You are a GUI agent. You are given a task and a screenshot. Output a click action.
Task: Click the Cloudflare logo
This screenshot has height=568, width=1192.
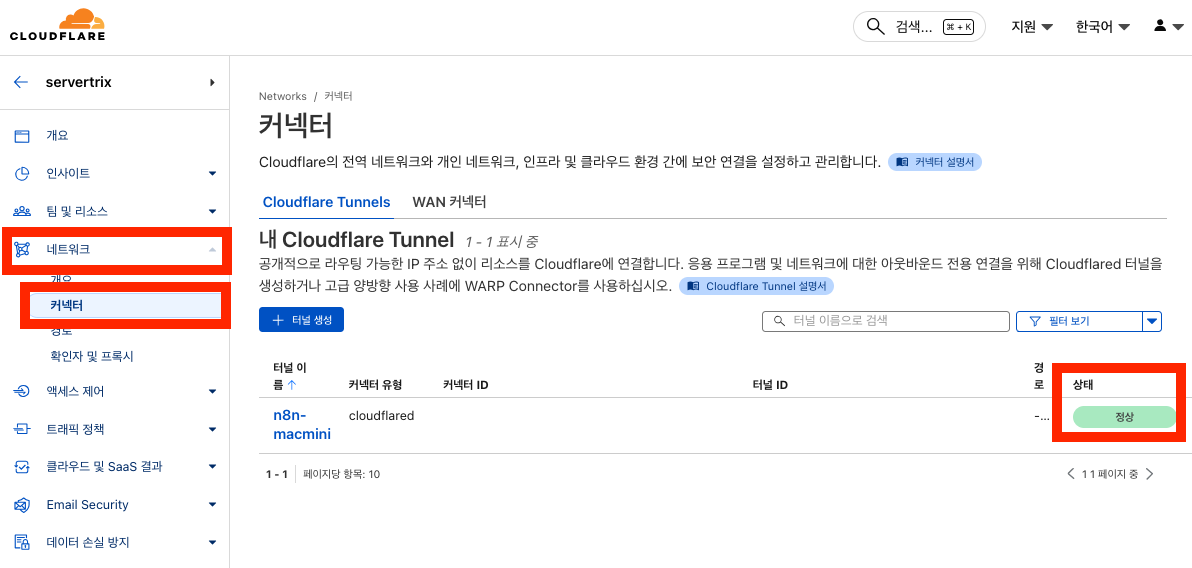point(57,25)
